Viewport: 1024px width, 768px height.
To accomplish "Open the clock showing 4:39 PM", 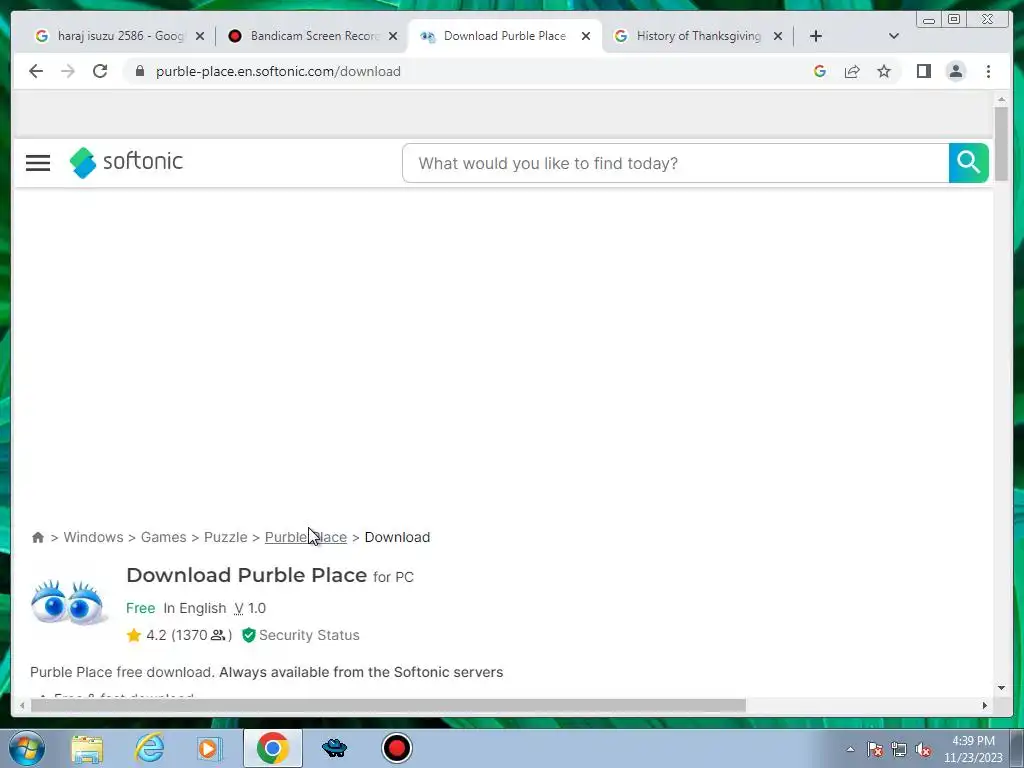I will tap(973, 748).
